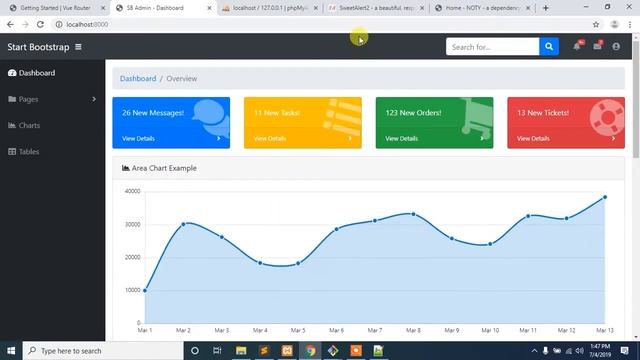Open the Windows Start menu

[11, 351]
